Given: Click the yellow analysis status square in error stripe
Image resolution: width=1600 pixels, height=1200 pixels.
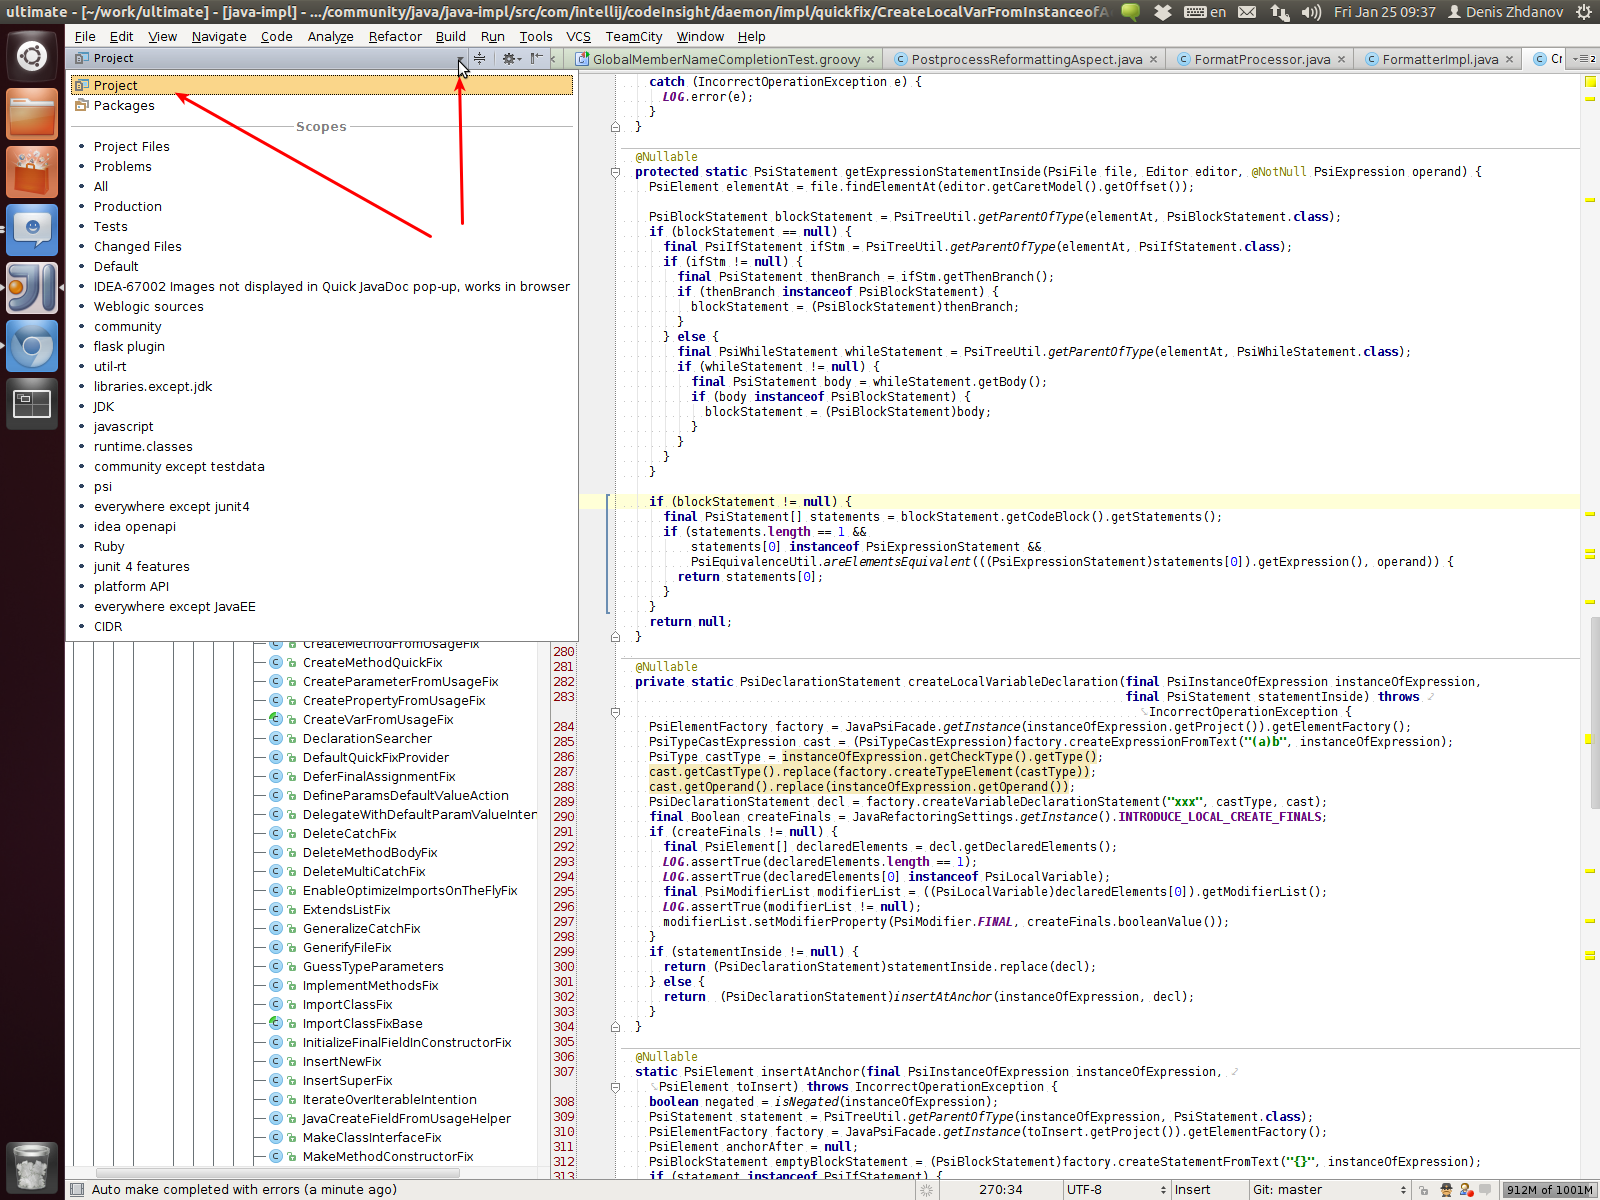Looking at the screenshot, I should [x=1590, y=82].
